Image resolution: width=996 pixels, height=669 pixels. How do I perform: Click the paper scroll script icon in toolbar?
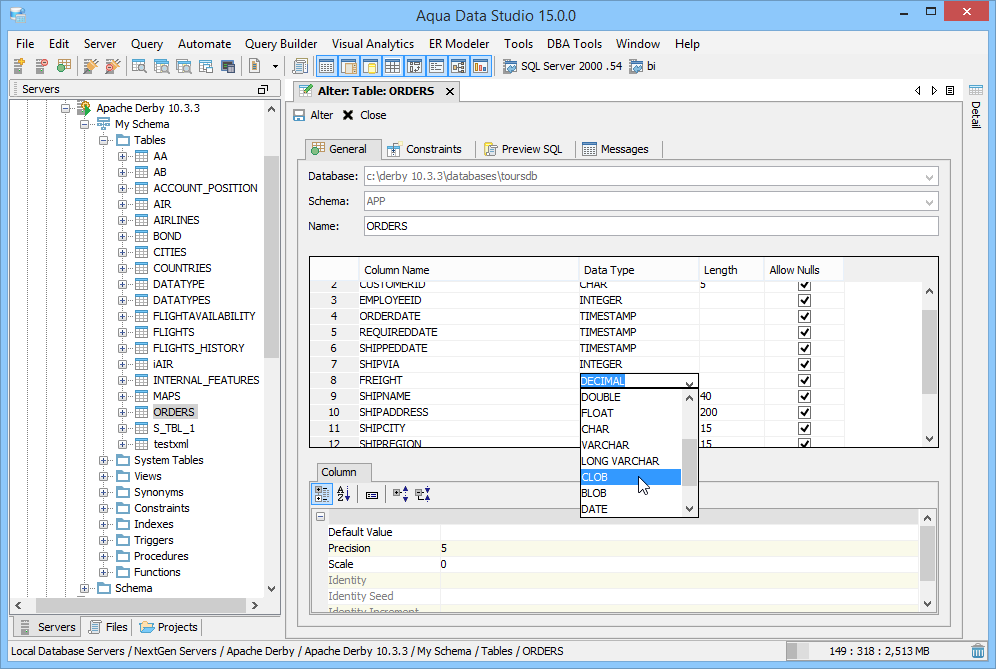(x=300, y=66)
